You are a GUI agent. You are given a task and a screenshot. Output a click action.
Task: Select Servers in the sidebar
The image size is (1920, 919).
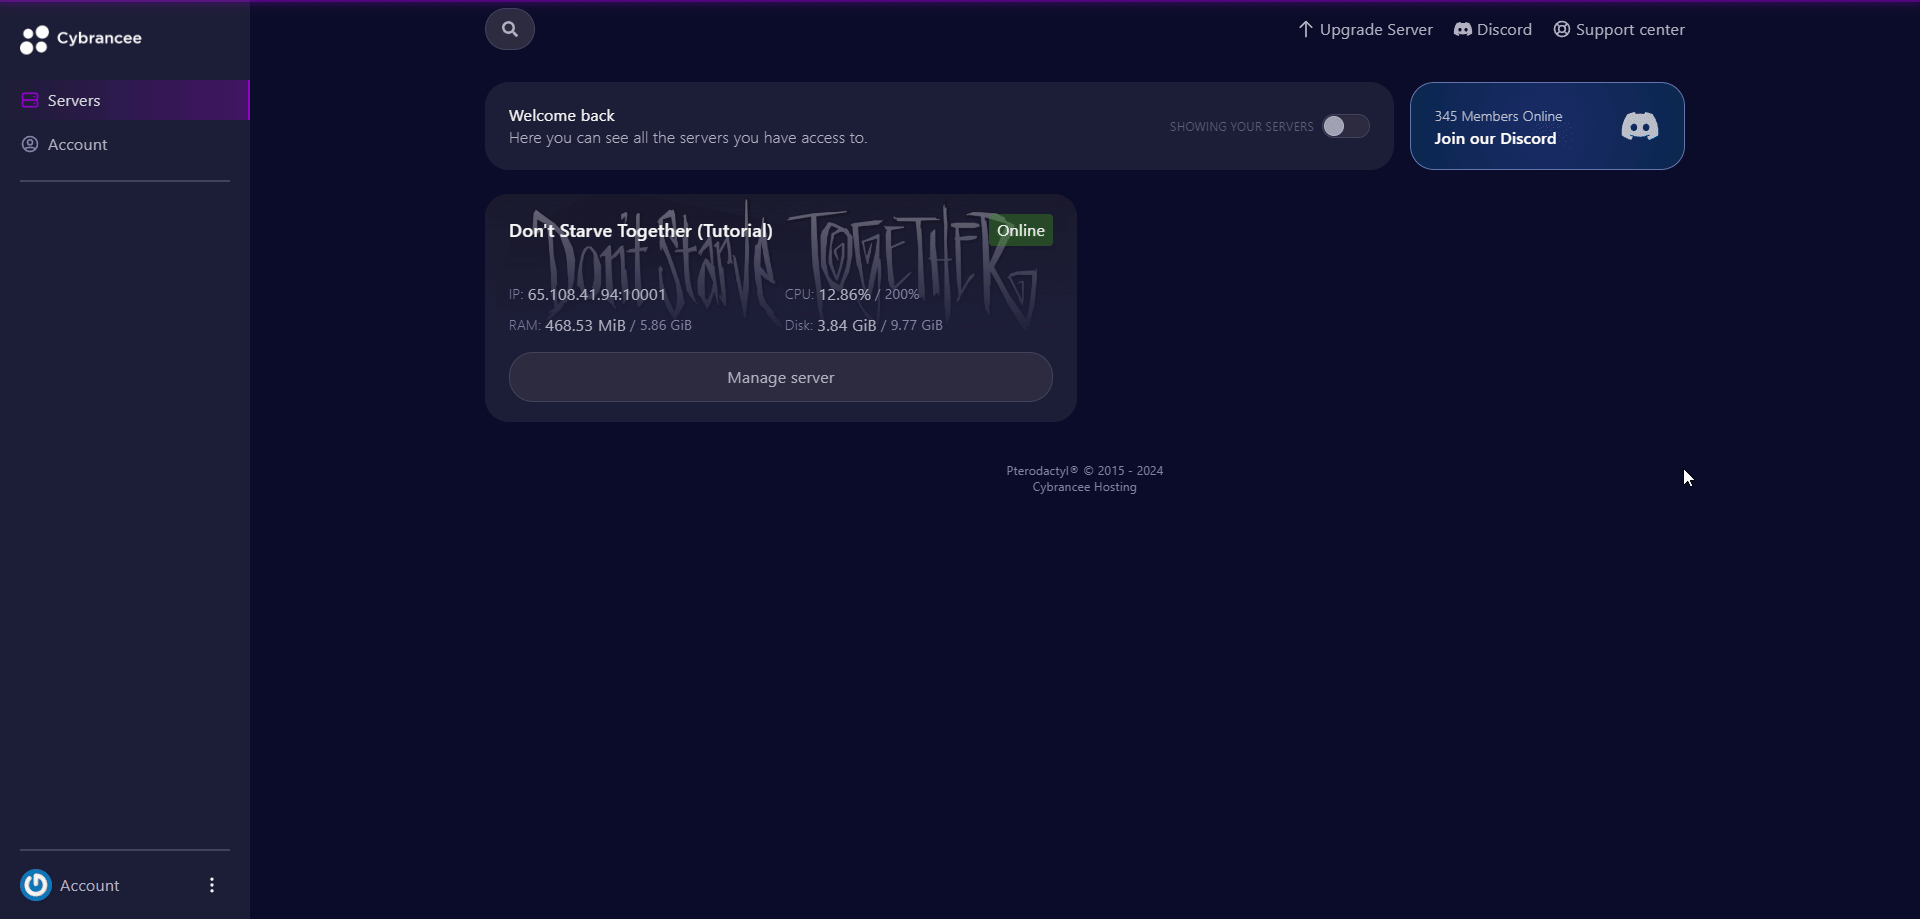click(x=125, y=100)
